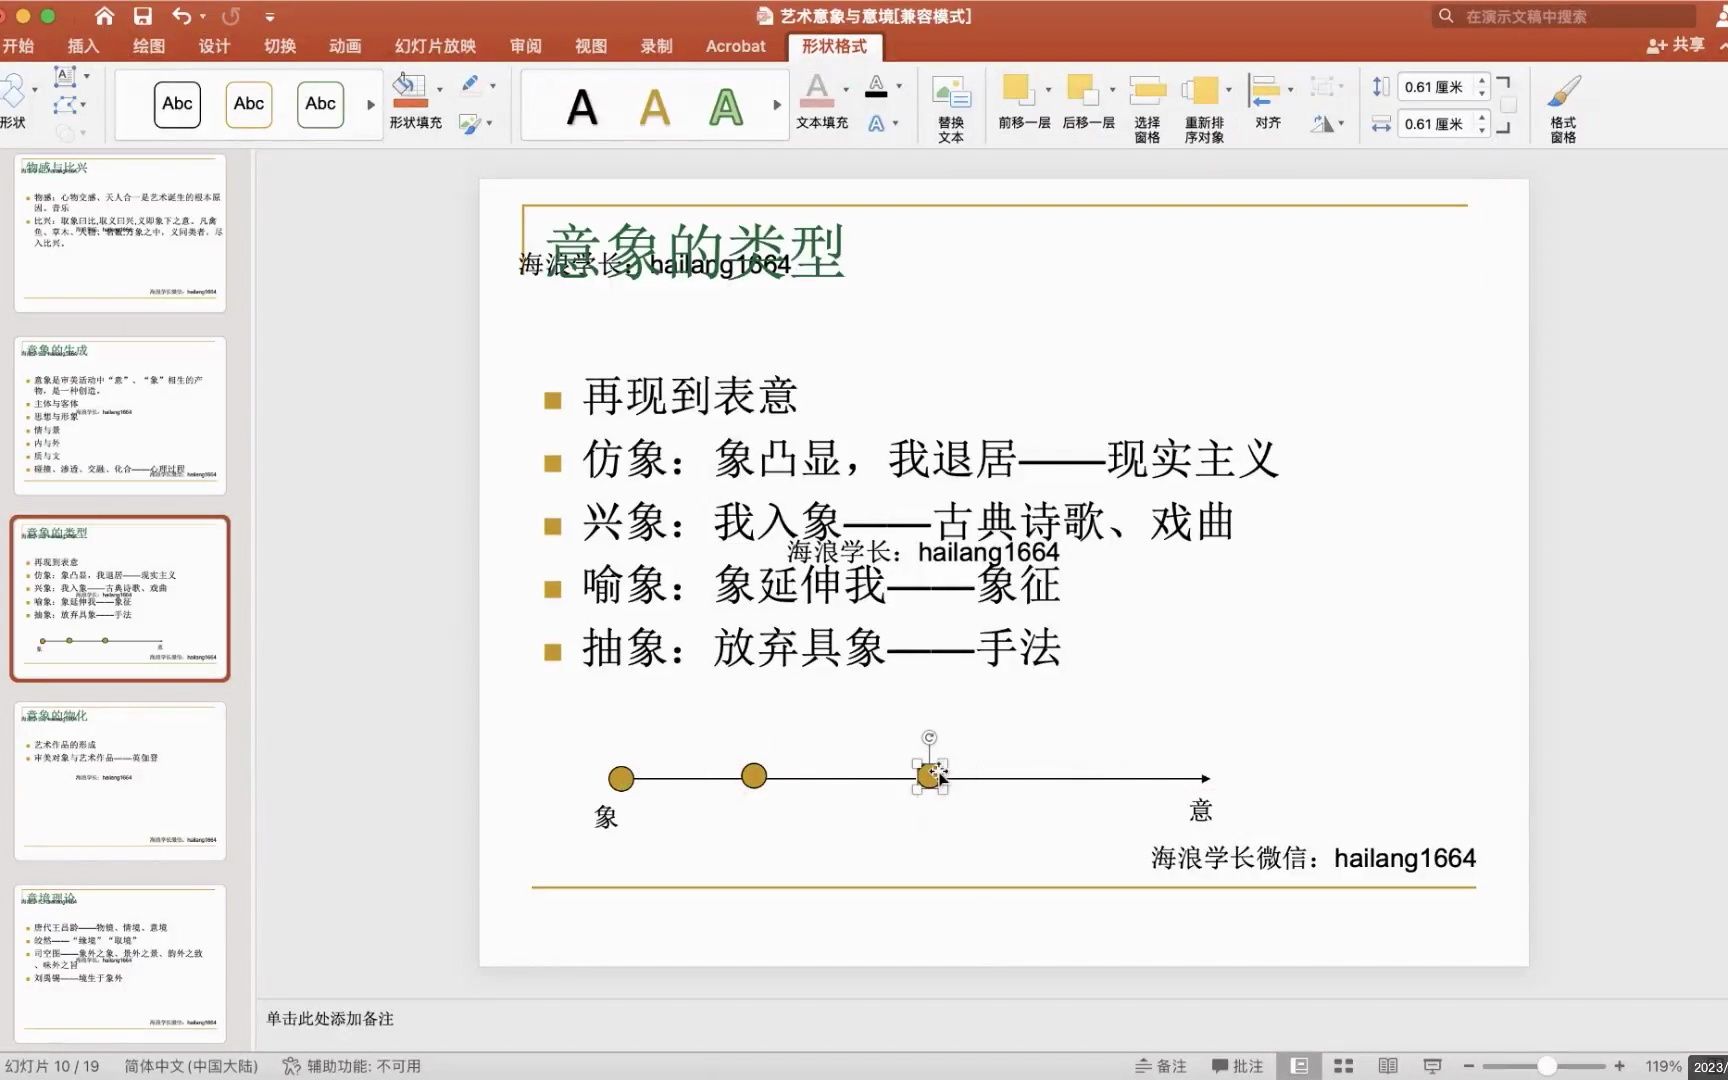Expand the WordArt styles gallery arrow
Screen dimensions: 1728x1080
point(777,104)
